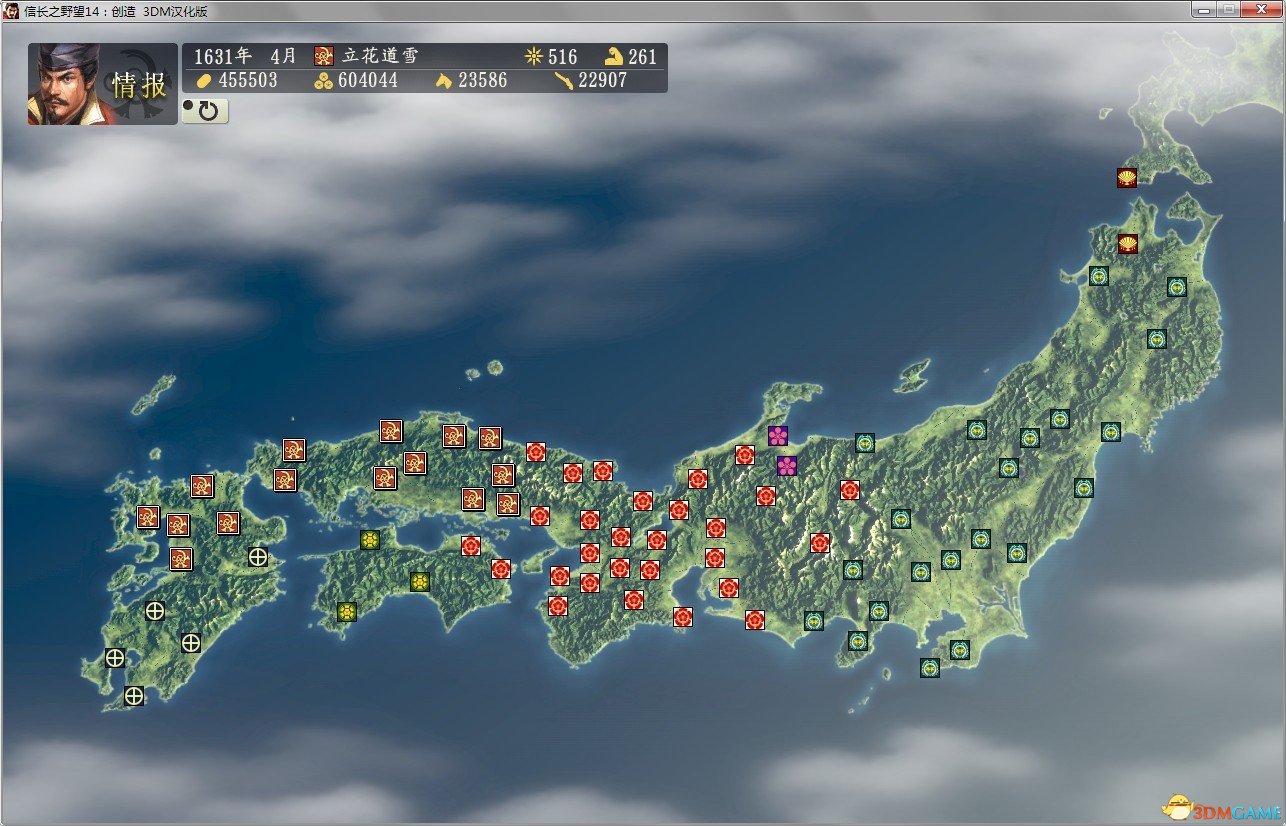The width and height of the screenshot is (1286, 826).
Task: Select the red flower crest on northeastern Shikoku
Action: coord(471,546)
